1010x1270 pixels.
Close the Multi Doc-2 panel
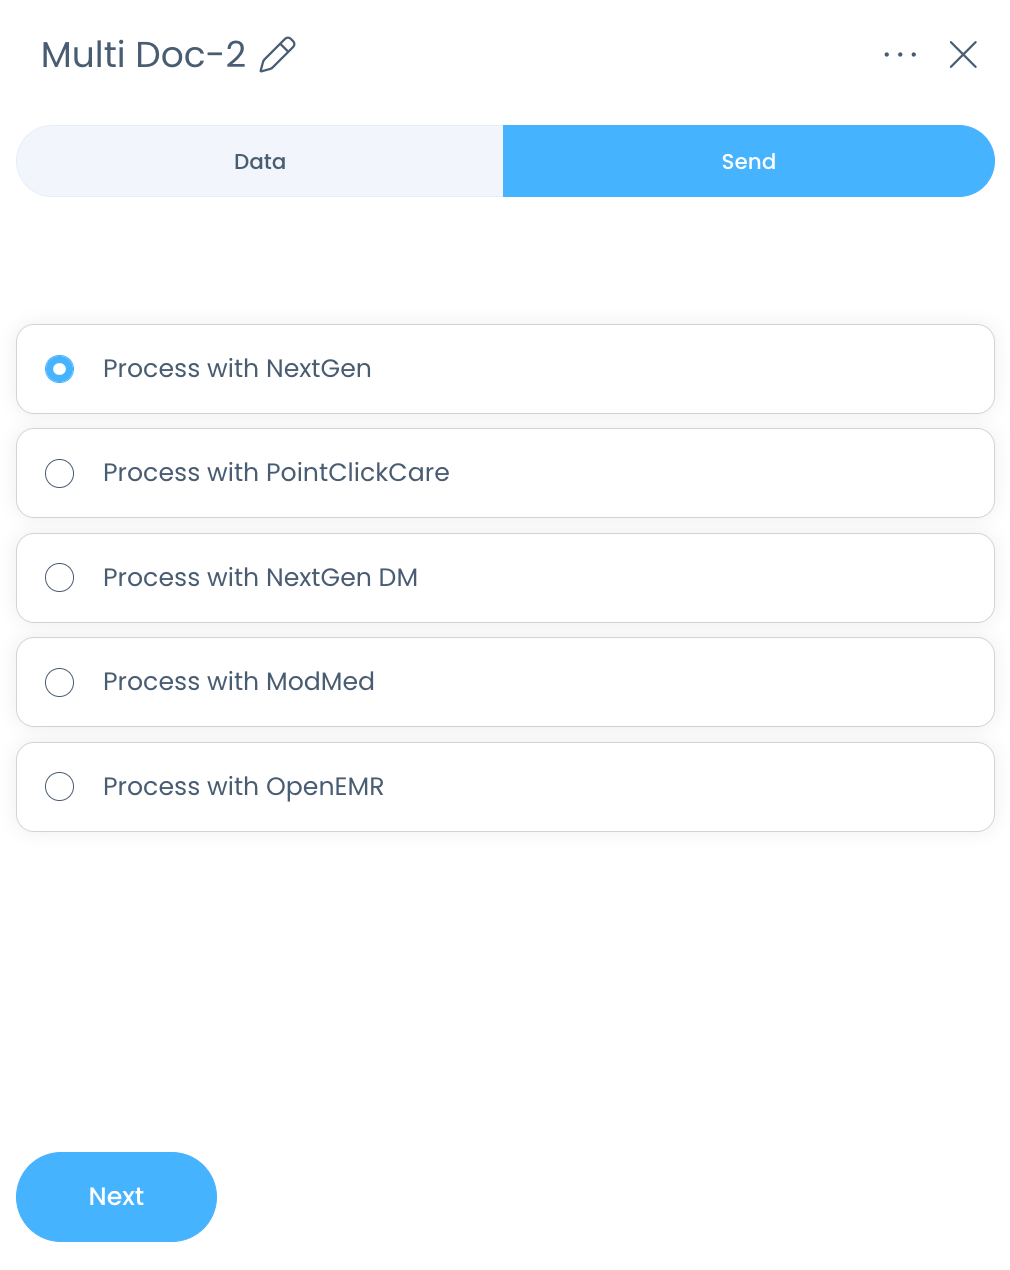(963, 55)
